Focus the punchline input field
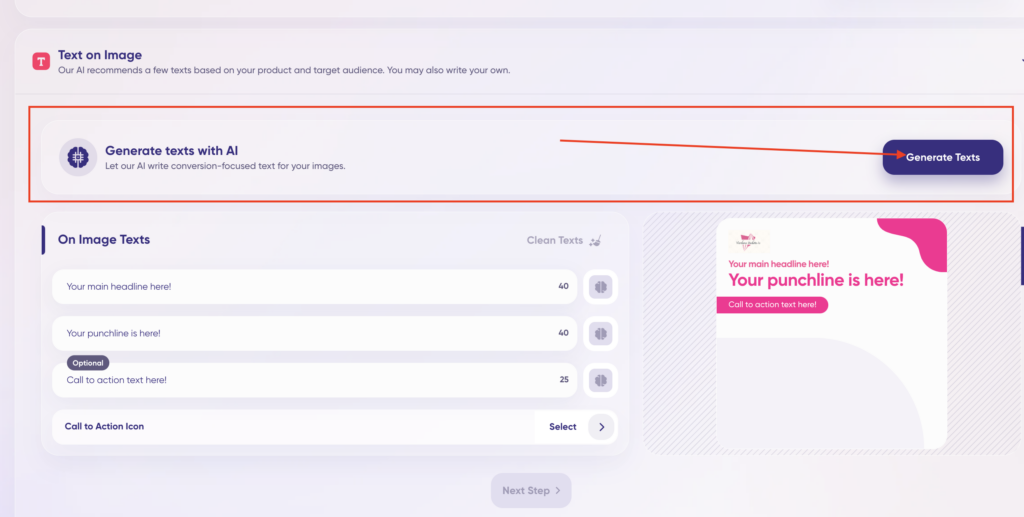 tap(314, 334)
